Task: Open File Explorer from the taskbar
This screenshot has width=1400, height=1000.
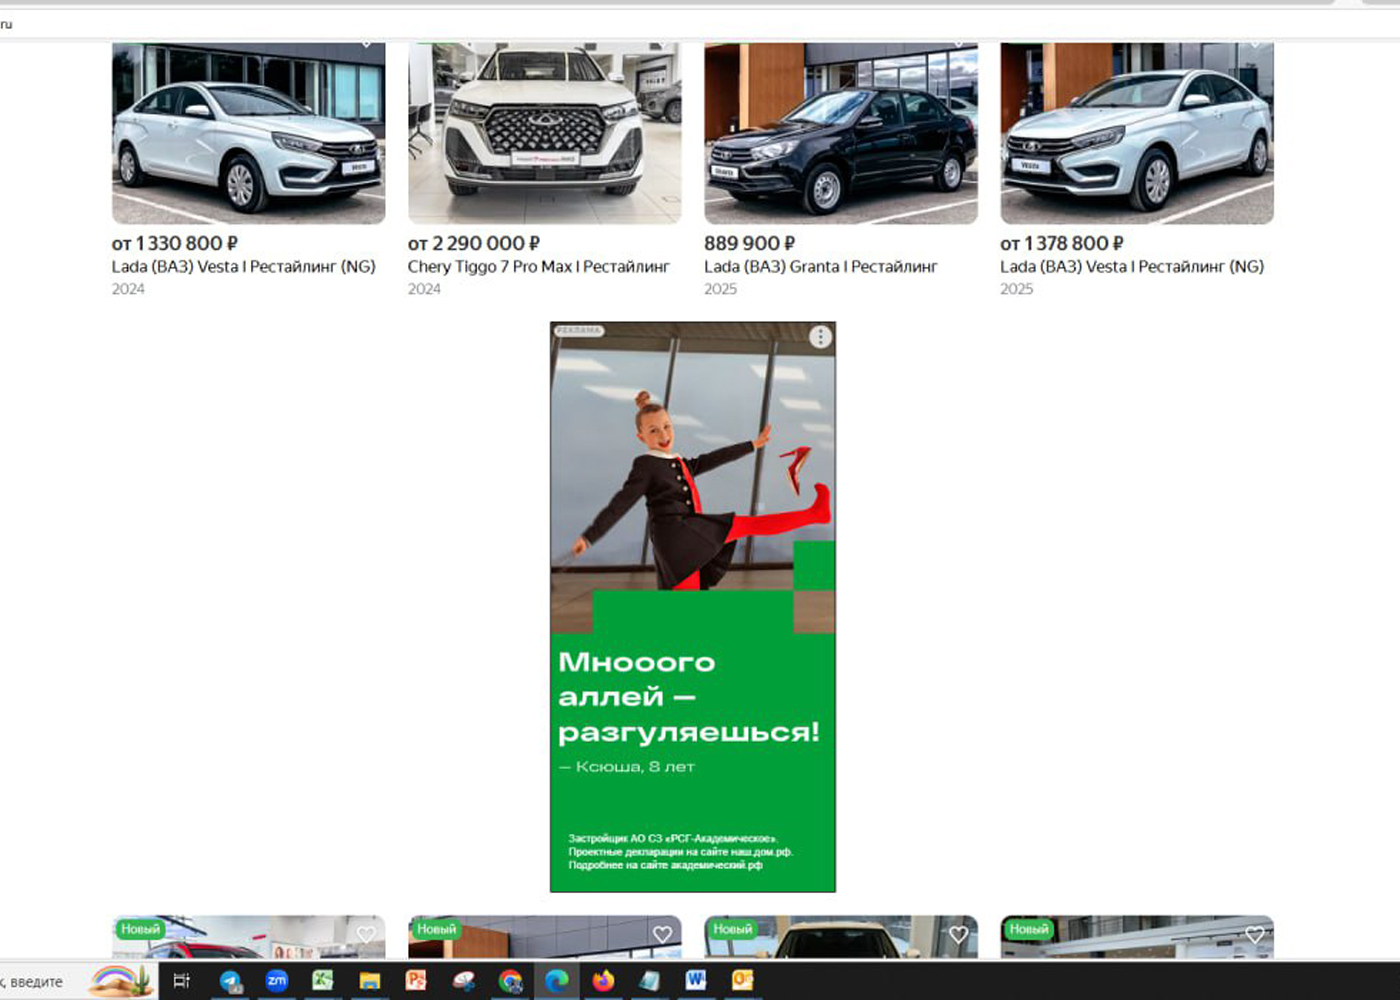Action: (x=370, y=981)
